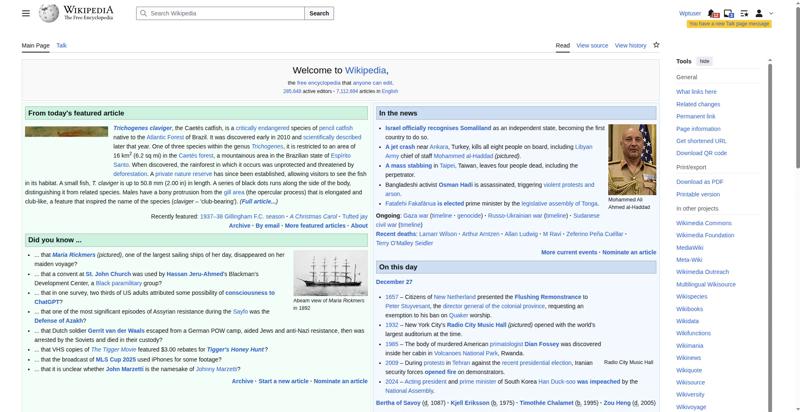Open the View history tab

pos(630,46)
